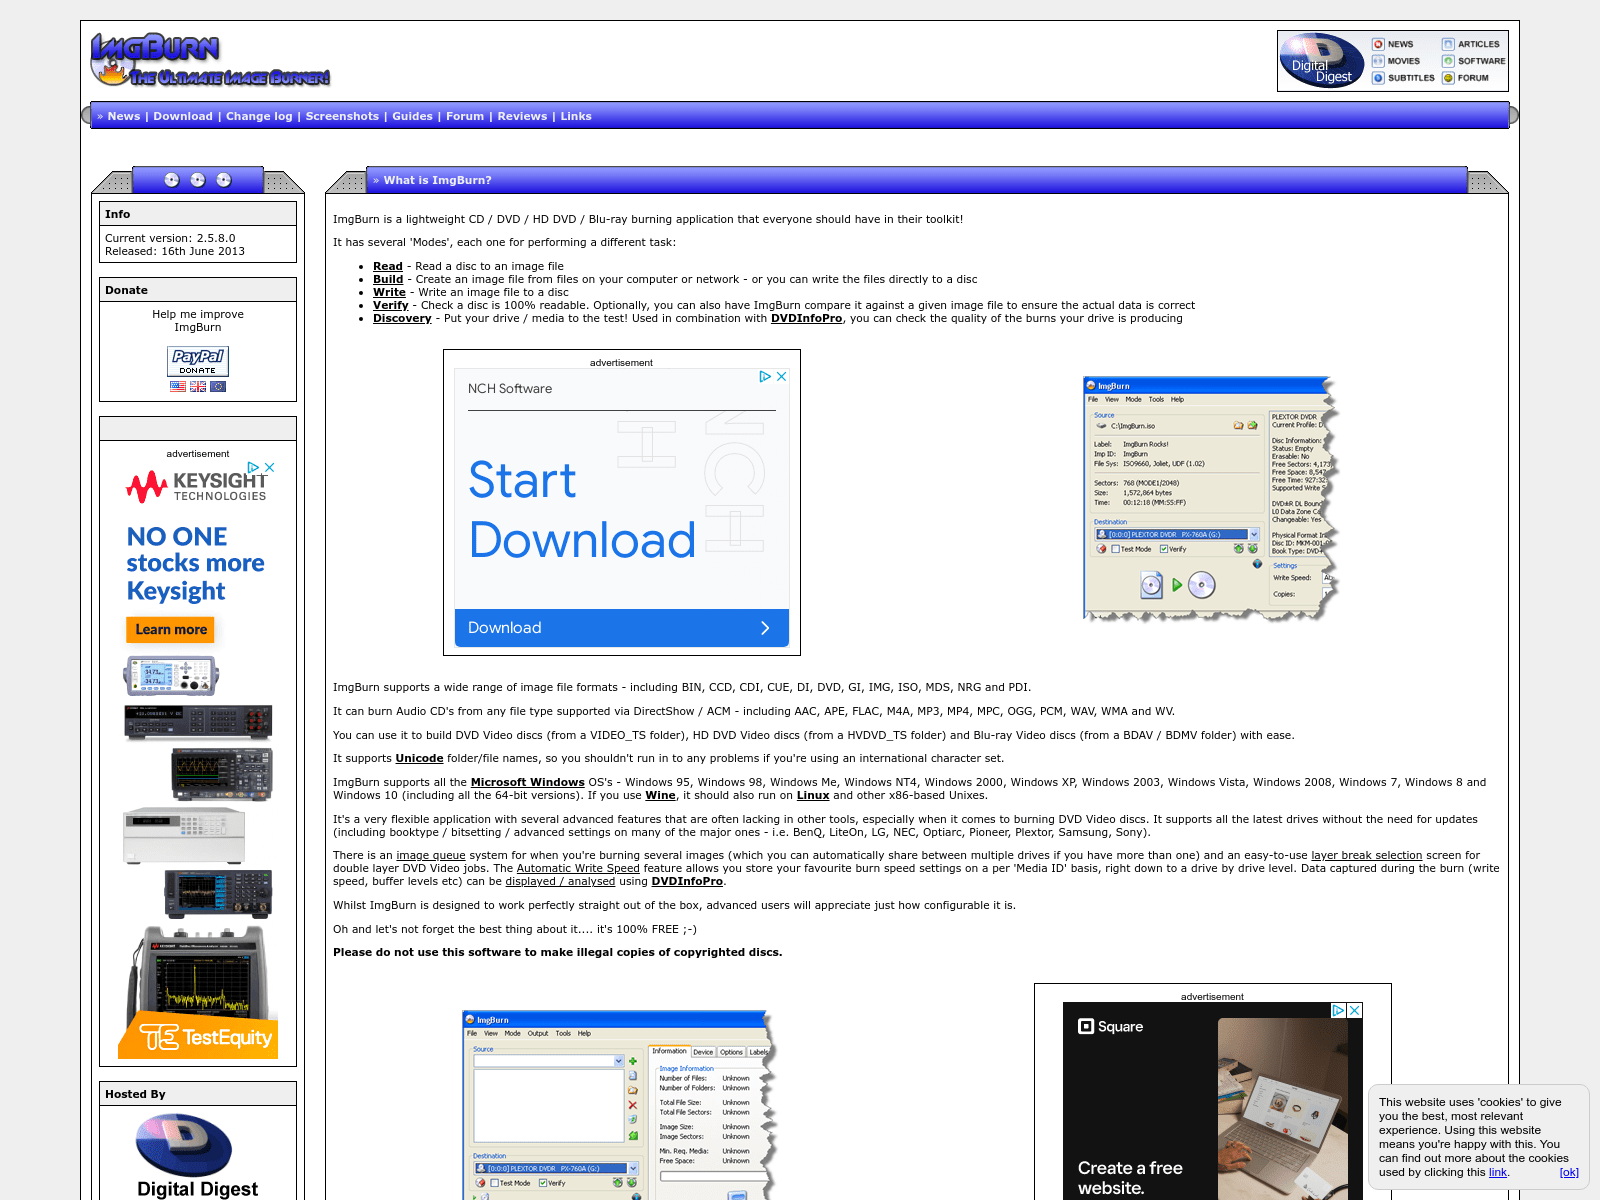
Task: Open the Change log navigation link
Action: click(x=259, y=116)
